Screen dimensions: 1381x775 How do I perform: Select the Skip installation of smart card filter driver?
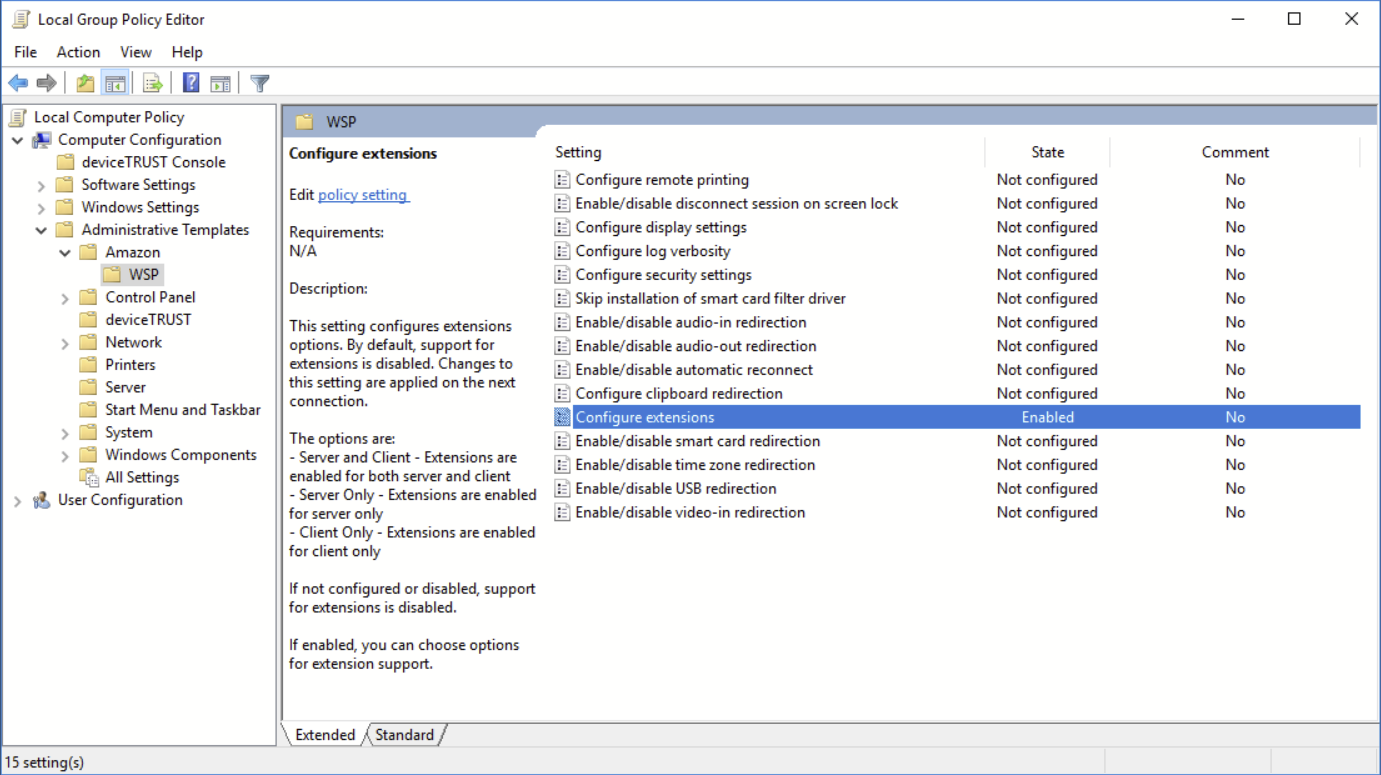710,298
